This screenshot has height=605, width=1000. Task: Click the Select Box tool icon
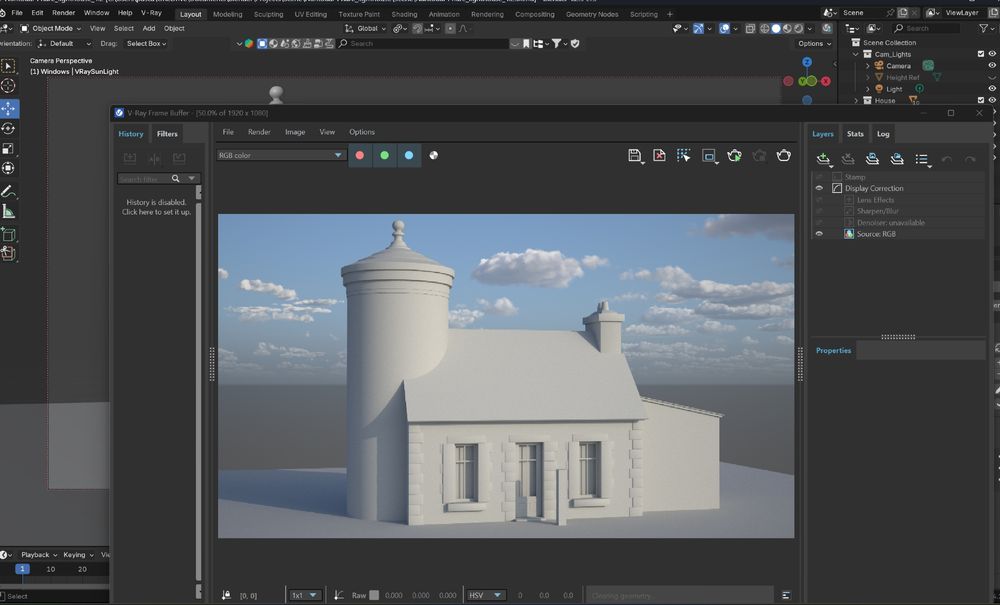(8, 66)
